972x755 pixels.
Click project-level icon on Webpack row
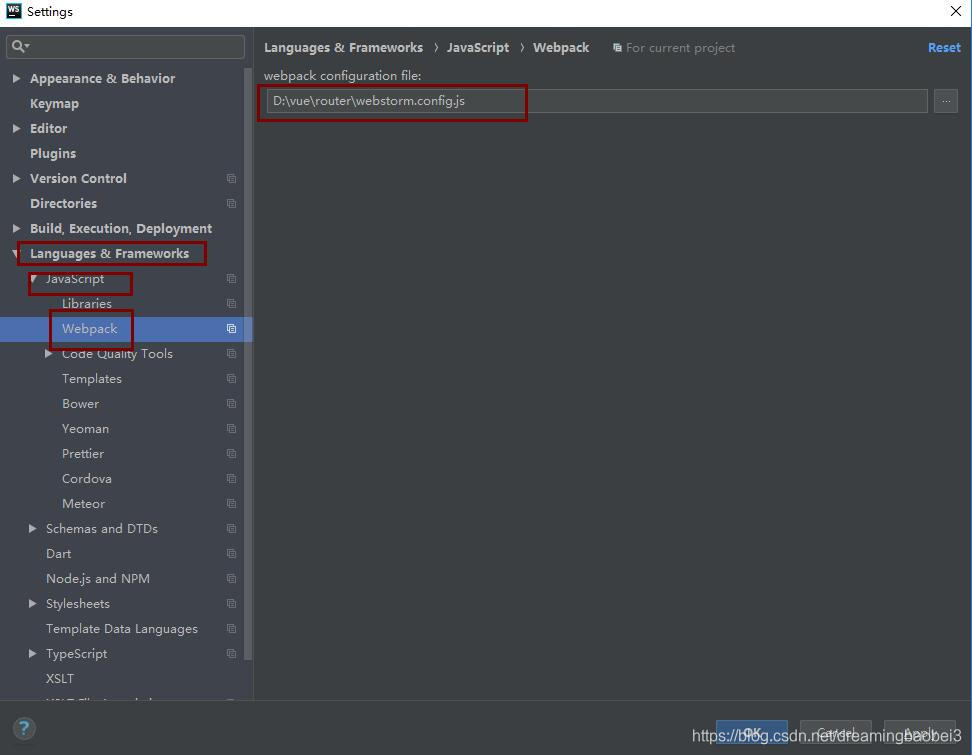pyautogui.click(x=231, y=329)
